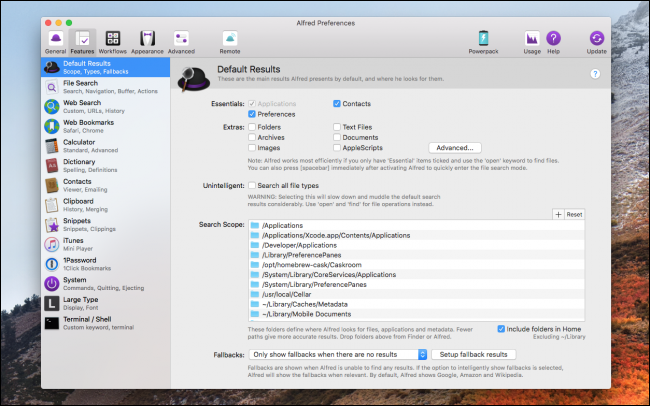Select the /System/Library/PreferencePanes row
The width and height of the screenshot is (650, 406).
(x=416, y=284)
